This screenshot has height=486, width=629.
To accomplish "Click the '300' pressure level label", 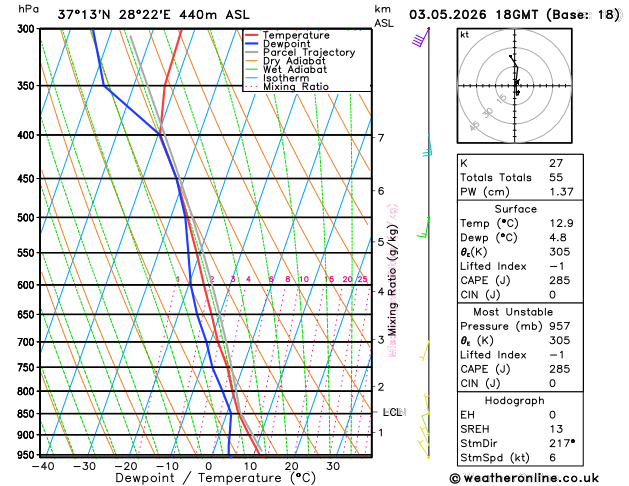I will coord(28,29).
